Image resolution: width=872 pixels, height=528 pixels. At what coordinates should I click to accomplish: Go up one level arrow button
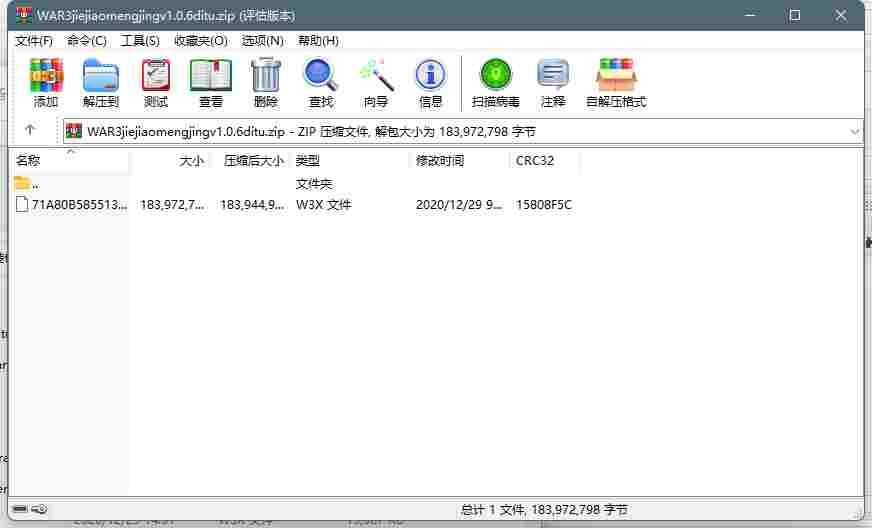tap(30, 130)
